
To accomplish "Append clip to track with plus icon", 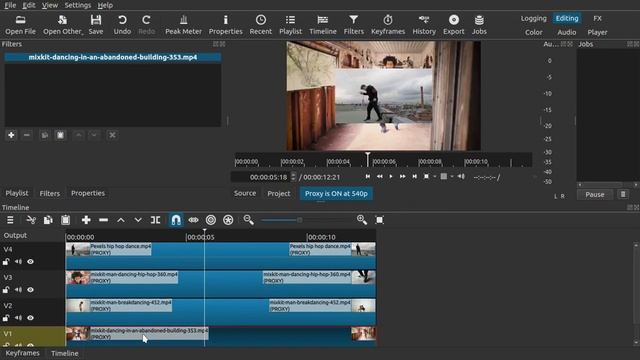I will pos(86,220).
